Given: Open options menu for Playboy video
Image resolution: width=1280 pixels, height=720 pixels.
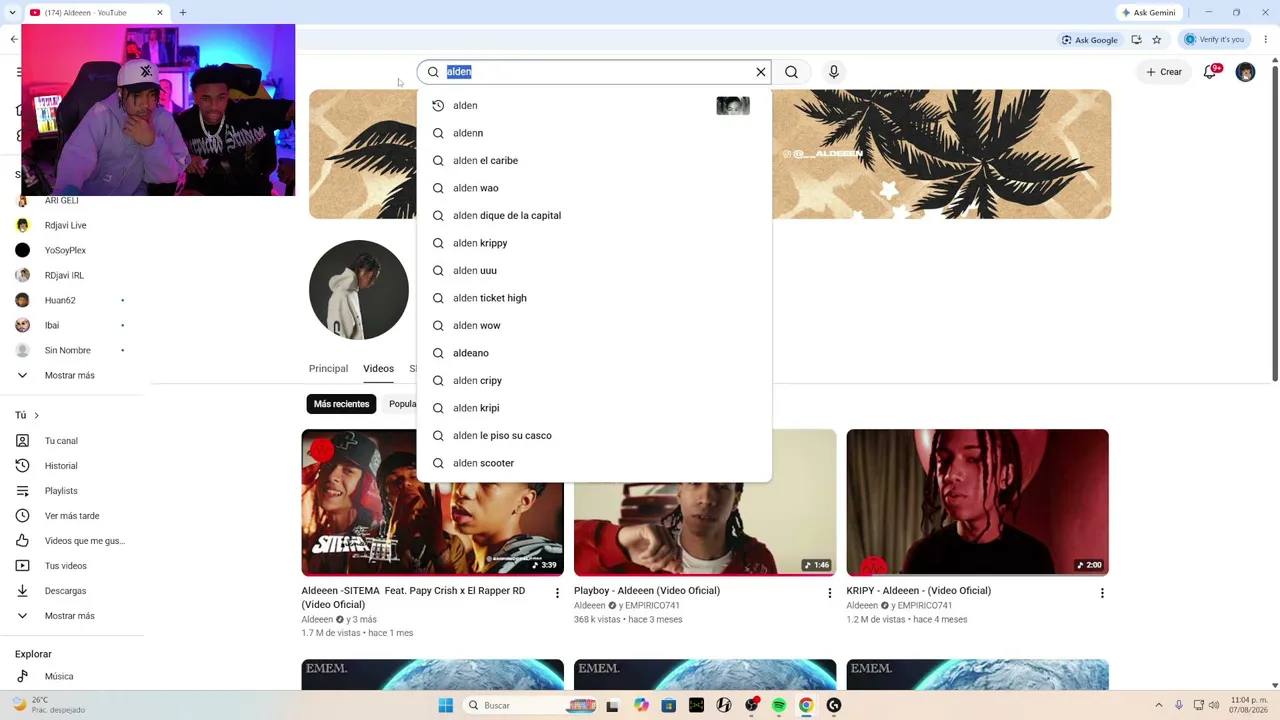Looking at the screenshot, I should click(x=829, y=593).
